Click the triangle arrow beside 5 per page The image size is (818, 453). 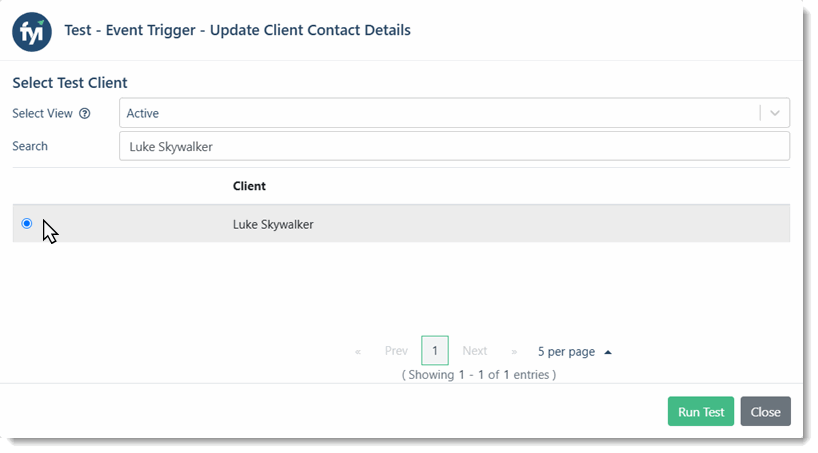[608, 352]
